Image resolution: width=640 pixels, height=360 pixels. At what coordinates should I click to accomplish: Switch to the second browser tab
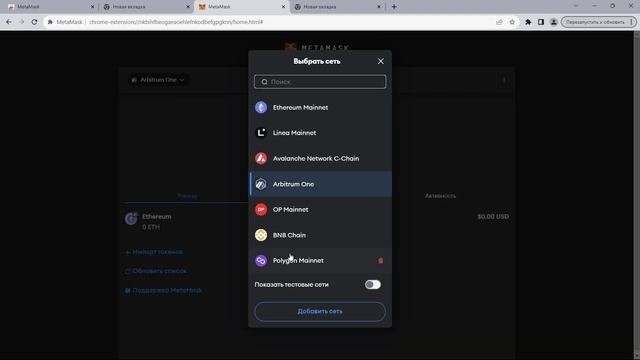coord(146,7)
